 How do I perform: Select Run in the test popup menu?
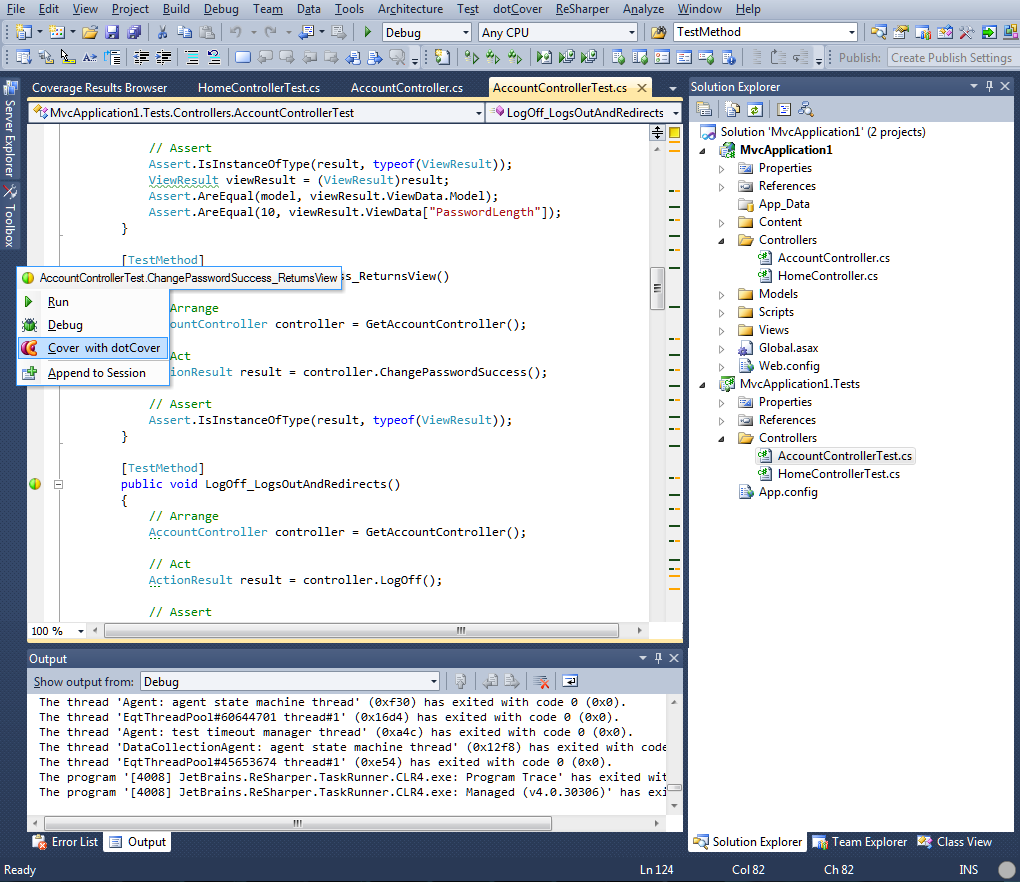(x=93, y=302)
